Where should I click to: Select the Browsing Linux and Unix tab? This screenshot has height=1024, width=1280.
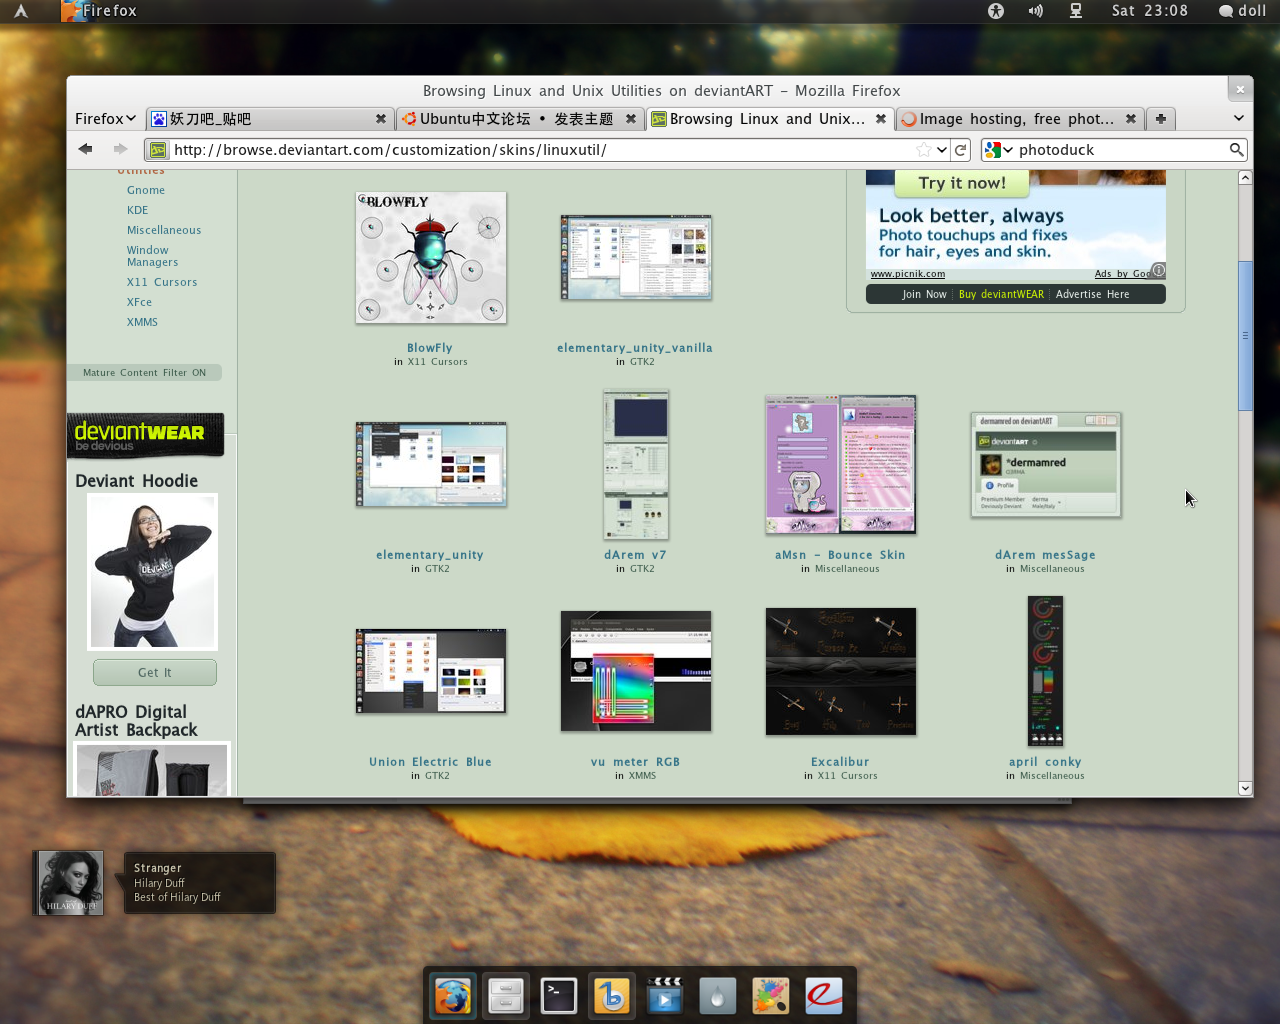[x=769, y=119]
